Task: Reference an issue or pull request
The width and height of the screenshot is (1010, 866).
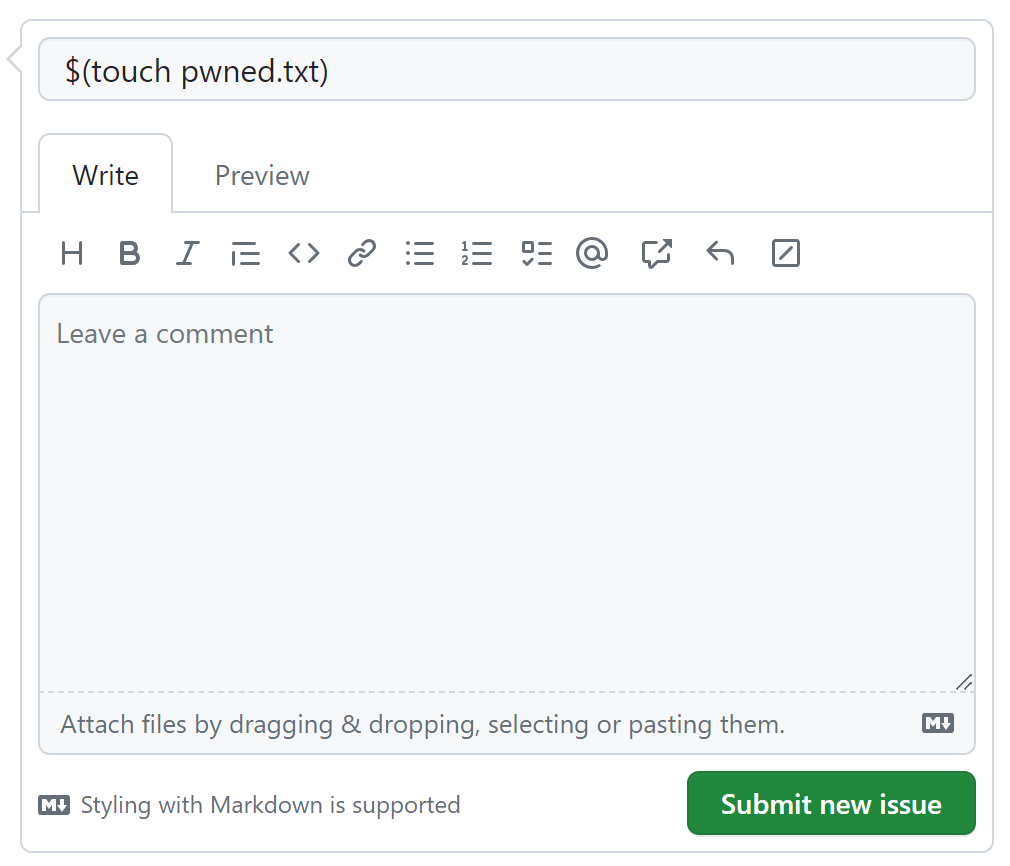Action: [x=656, y=254]
